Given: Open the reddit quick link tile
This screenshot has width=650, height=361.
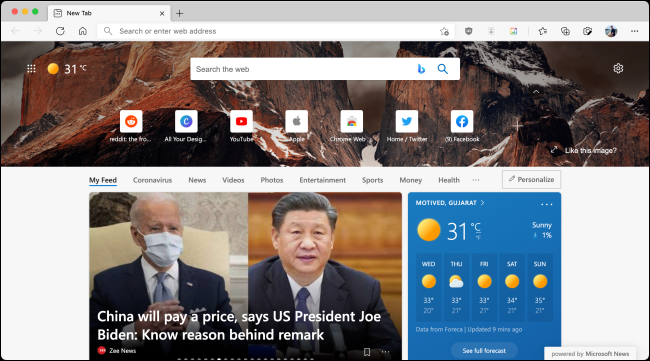Looking at the screenshot, I should click(x=131, y=121).
